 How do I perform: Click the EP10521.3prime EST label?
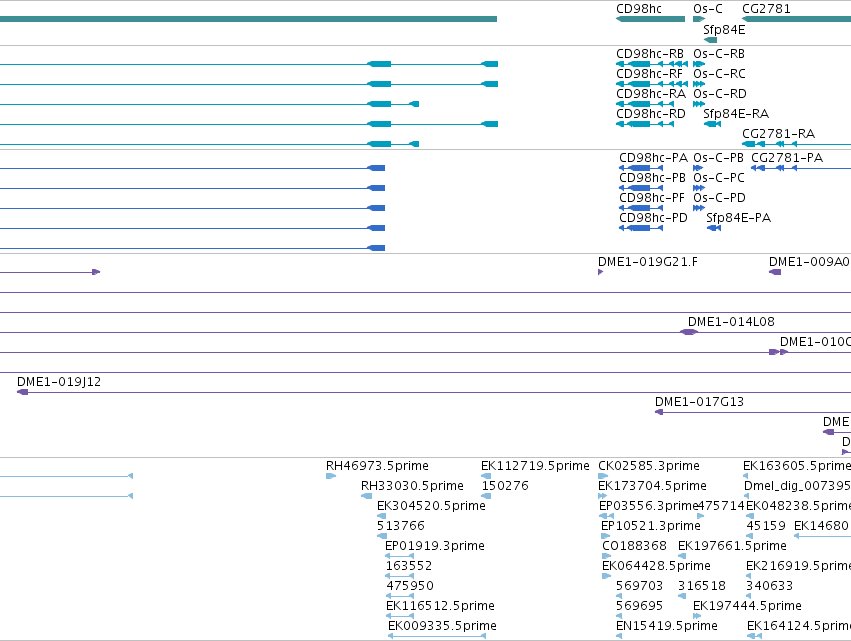(650, 526)
